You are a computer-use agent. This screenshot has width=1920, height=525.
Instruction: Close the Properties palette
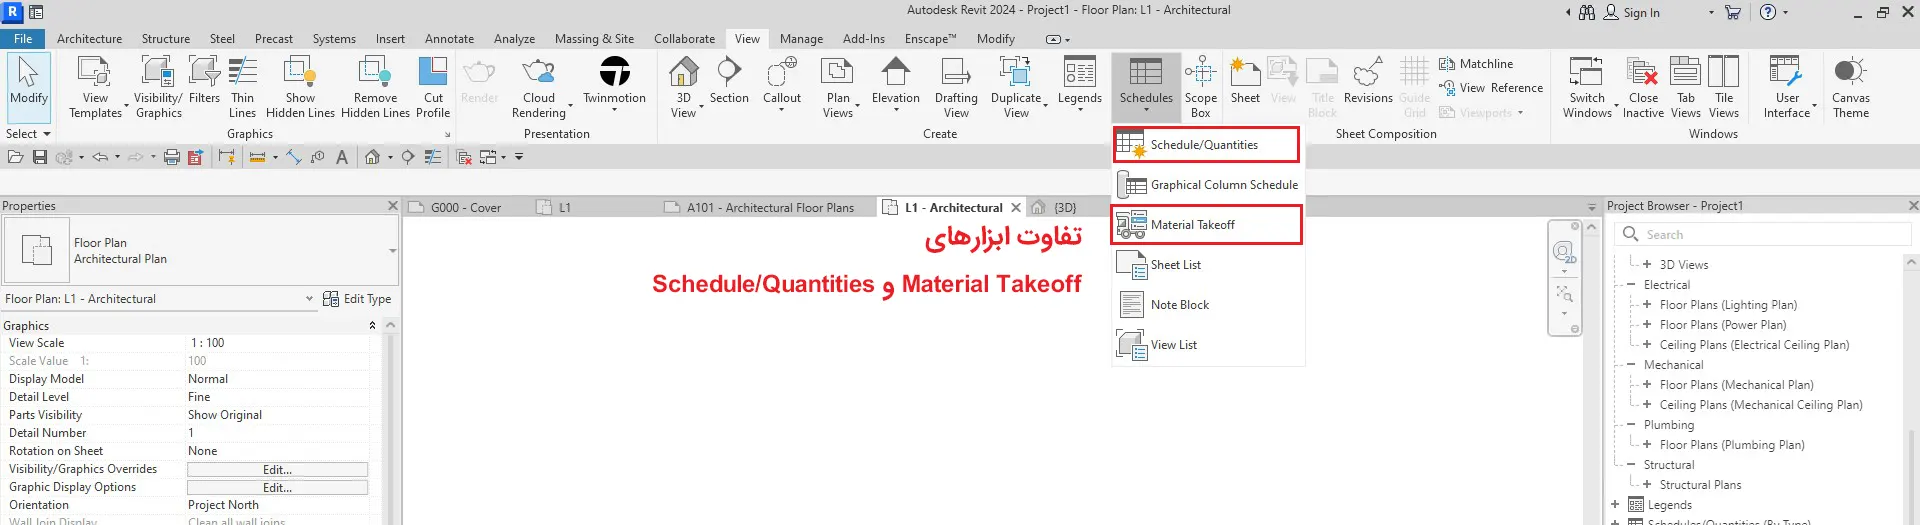coord(392,206)
